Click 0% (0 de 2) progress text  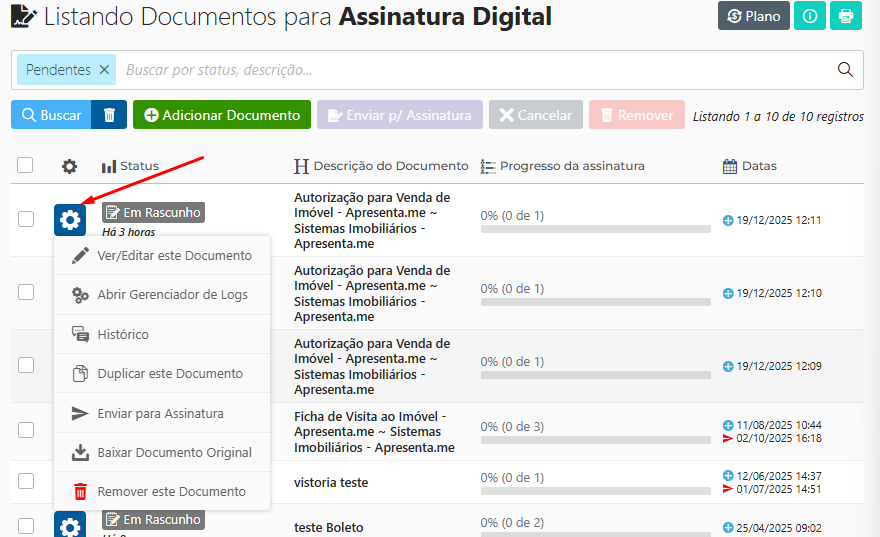point(512,522)
